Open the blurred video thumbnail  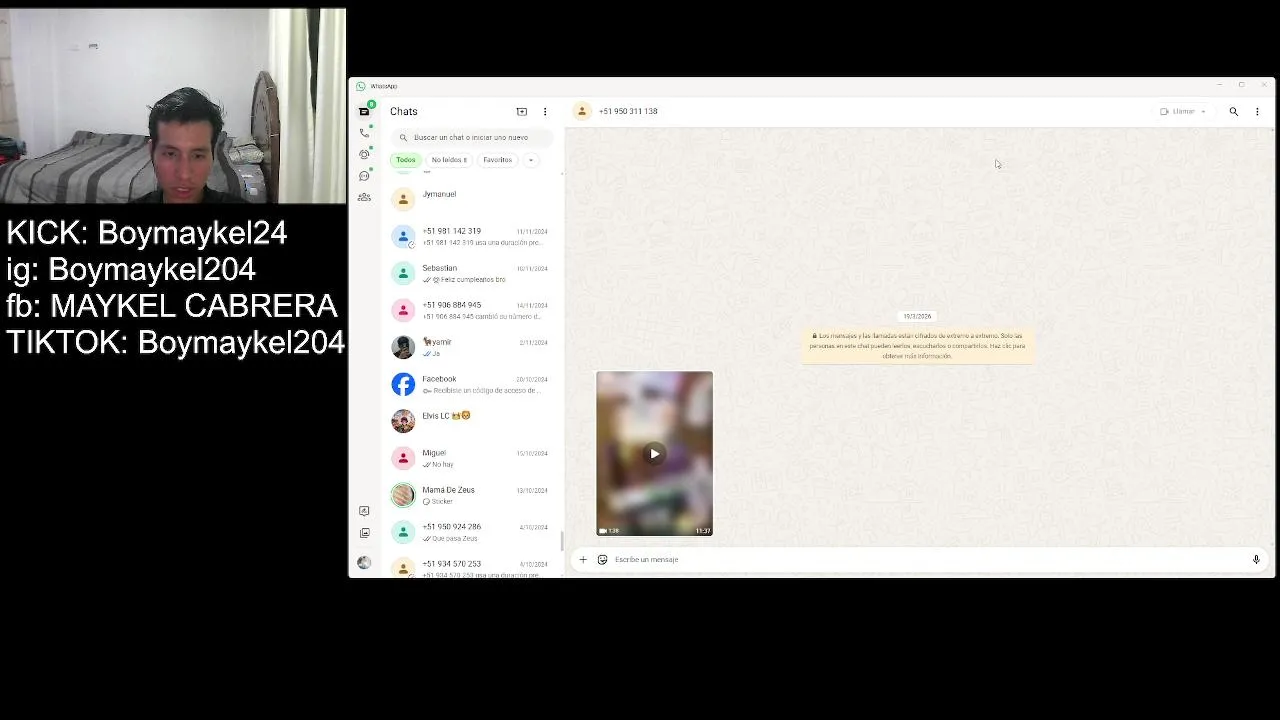coord(654,454)
